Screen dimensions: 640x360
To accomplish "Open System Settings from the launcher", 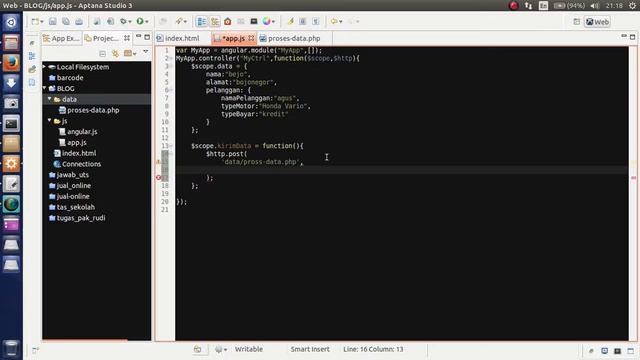I will (11, 164).
